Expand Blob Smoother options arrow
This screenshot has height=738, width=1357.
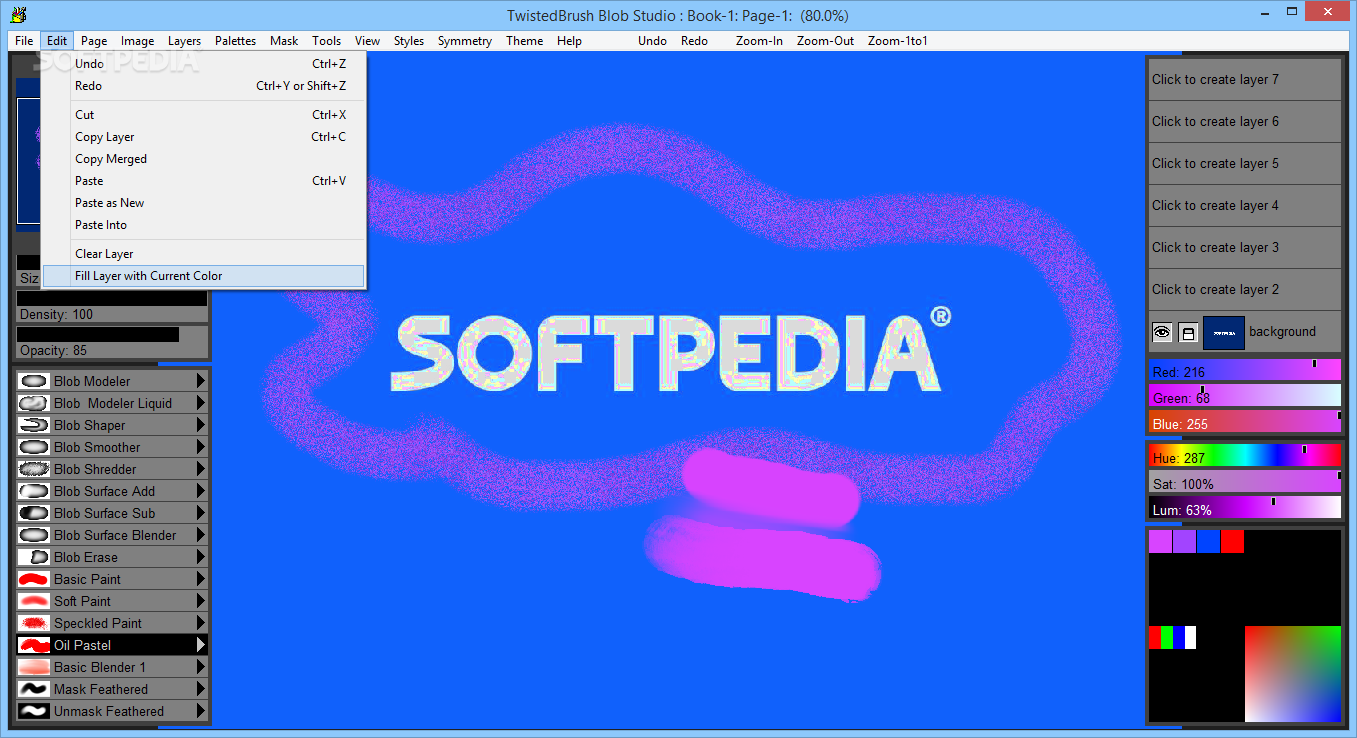(201, 447)
